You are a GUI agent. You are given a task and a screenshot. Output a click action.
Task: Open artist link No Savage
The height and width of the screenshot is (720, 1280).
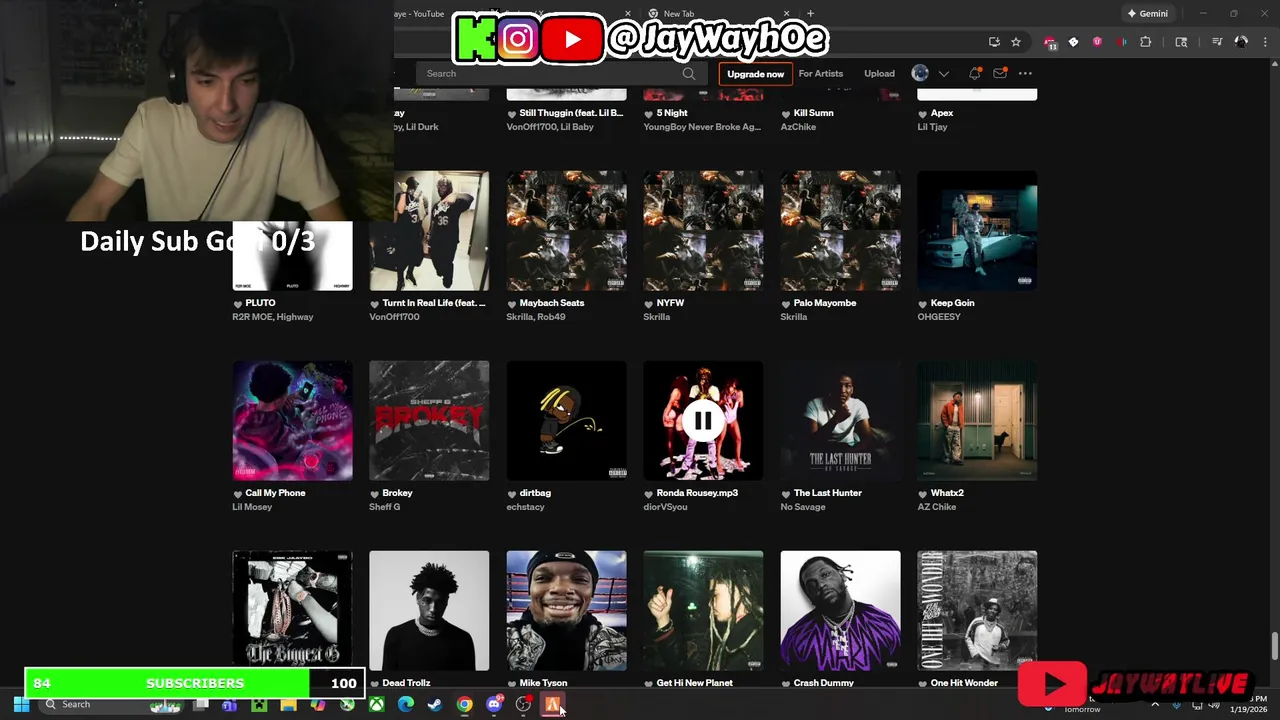point(803,507)
